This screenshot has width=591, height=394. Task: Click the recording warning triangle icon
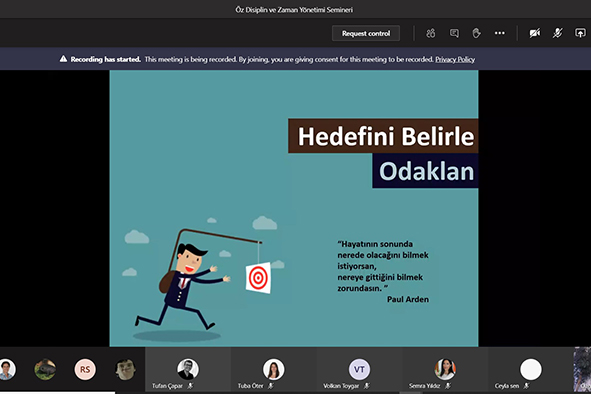[x=63, y=59]
